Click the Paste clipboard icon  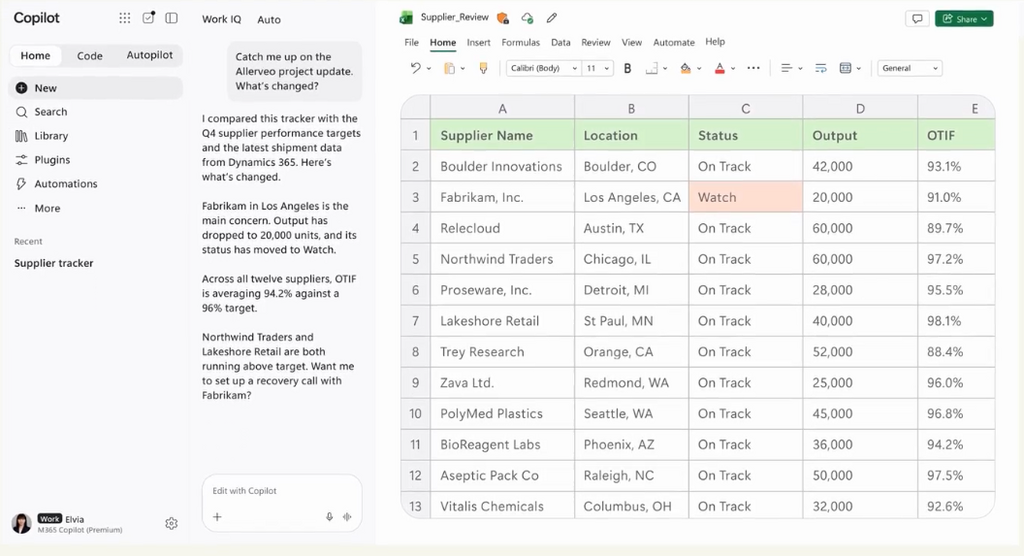point(449,68)
